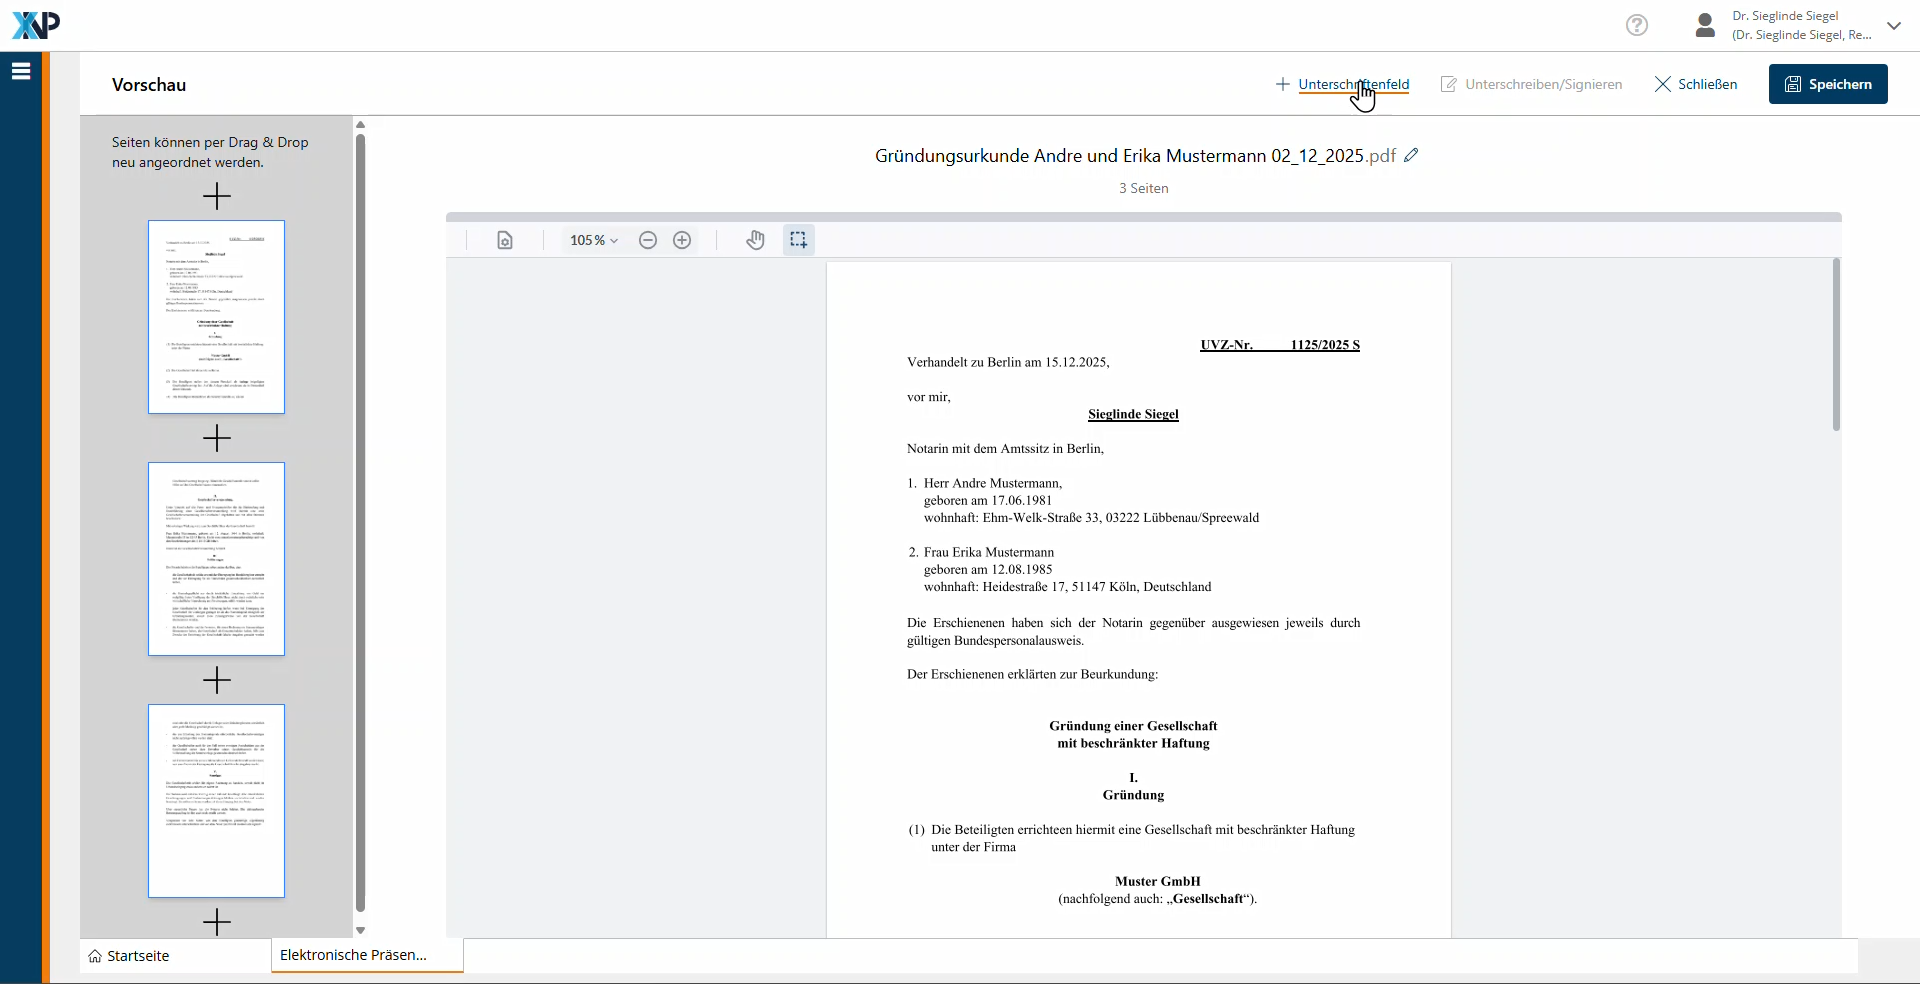Zoom out with the minus icon
1920x984 pixels.
tap(648, 240)
